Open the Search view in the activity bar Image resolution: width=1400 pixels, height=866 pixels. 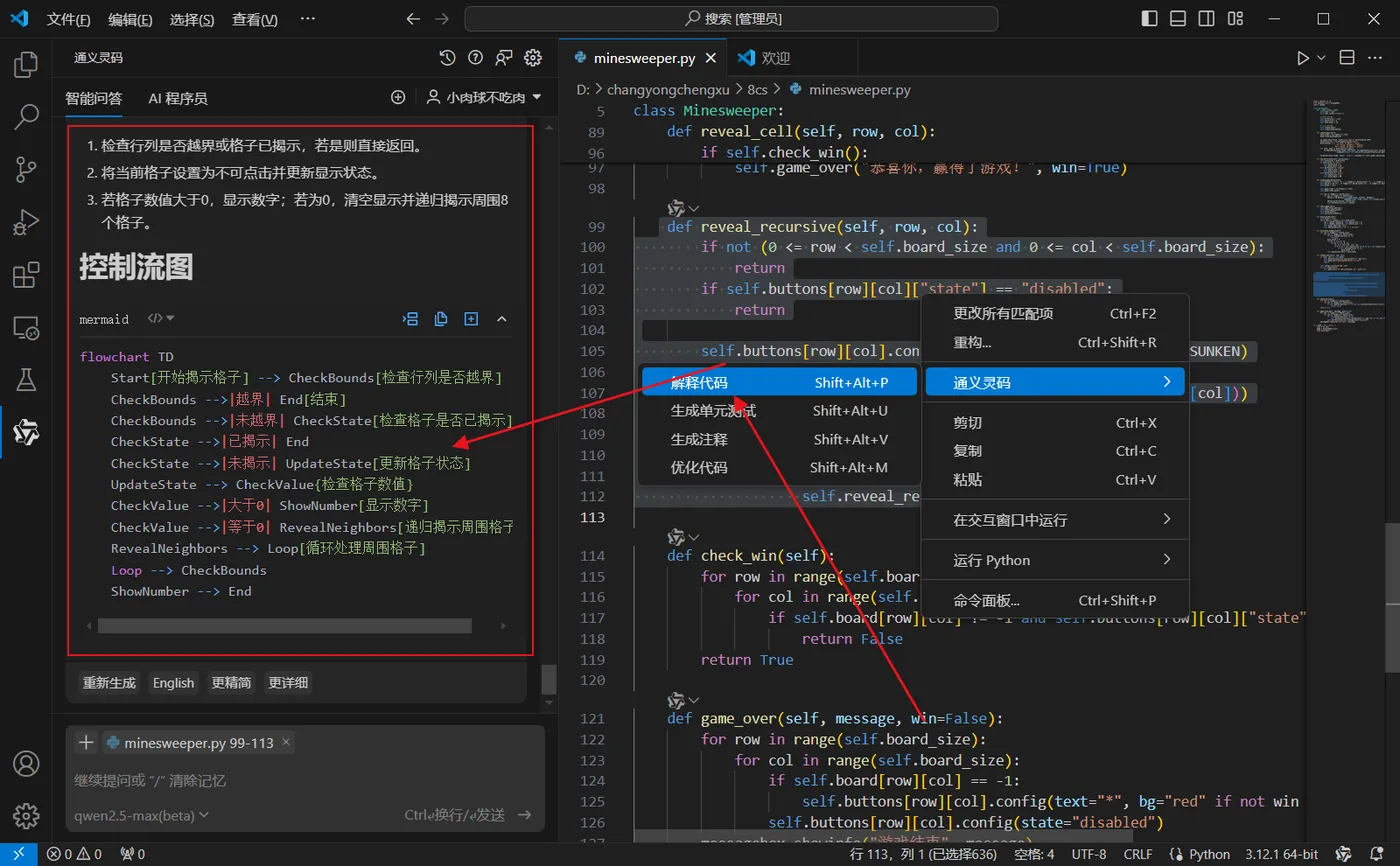click(x=26, y=118)
